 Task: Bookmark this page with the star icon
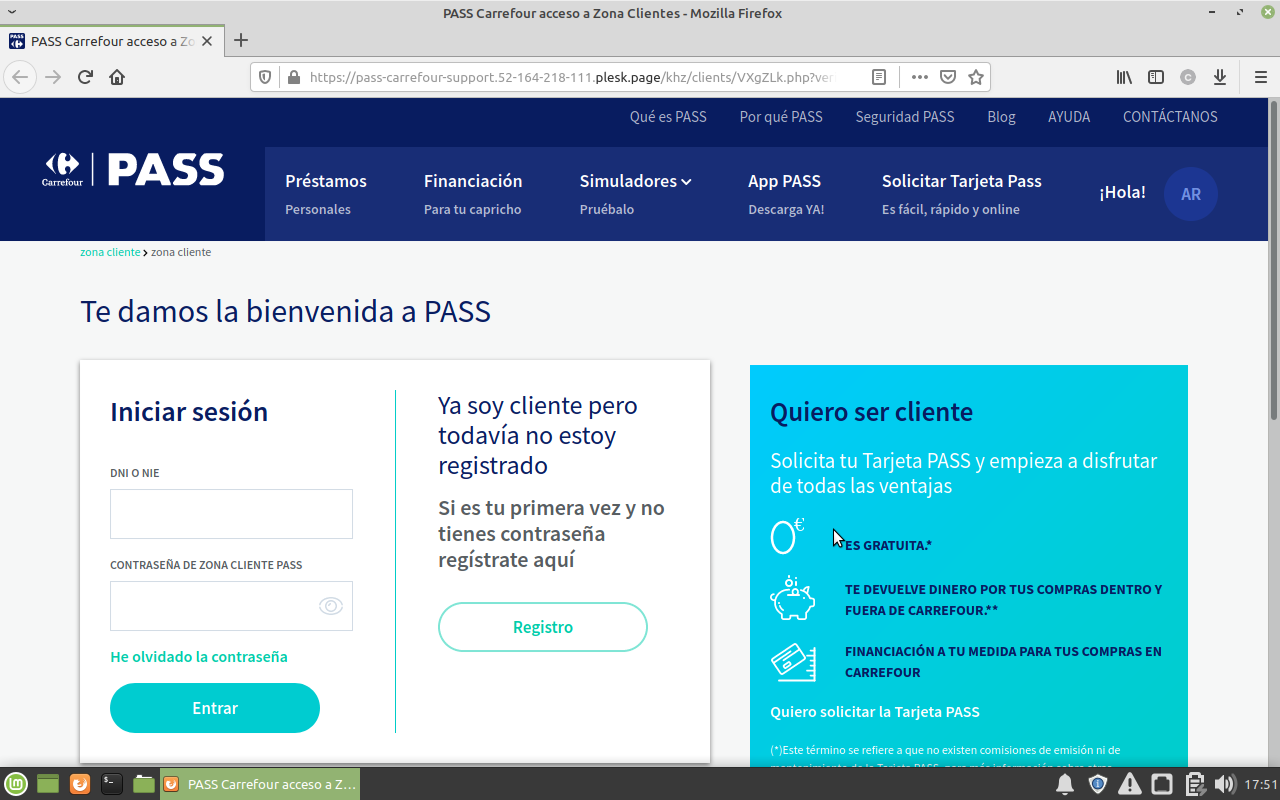(x=976, y=77)
